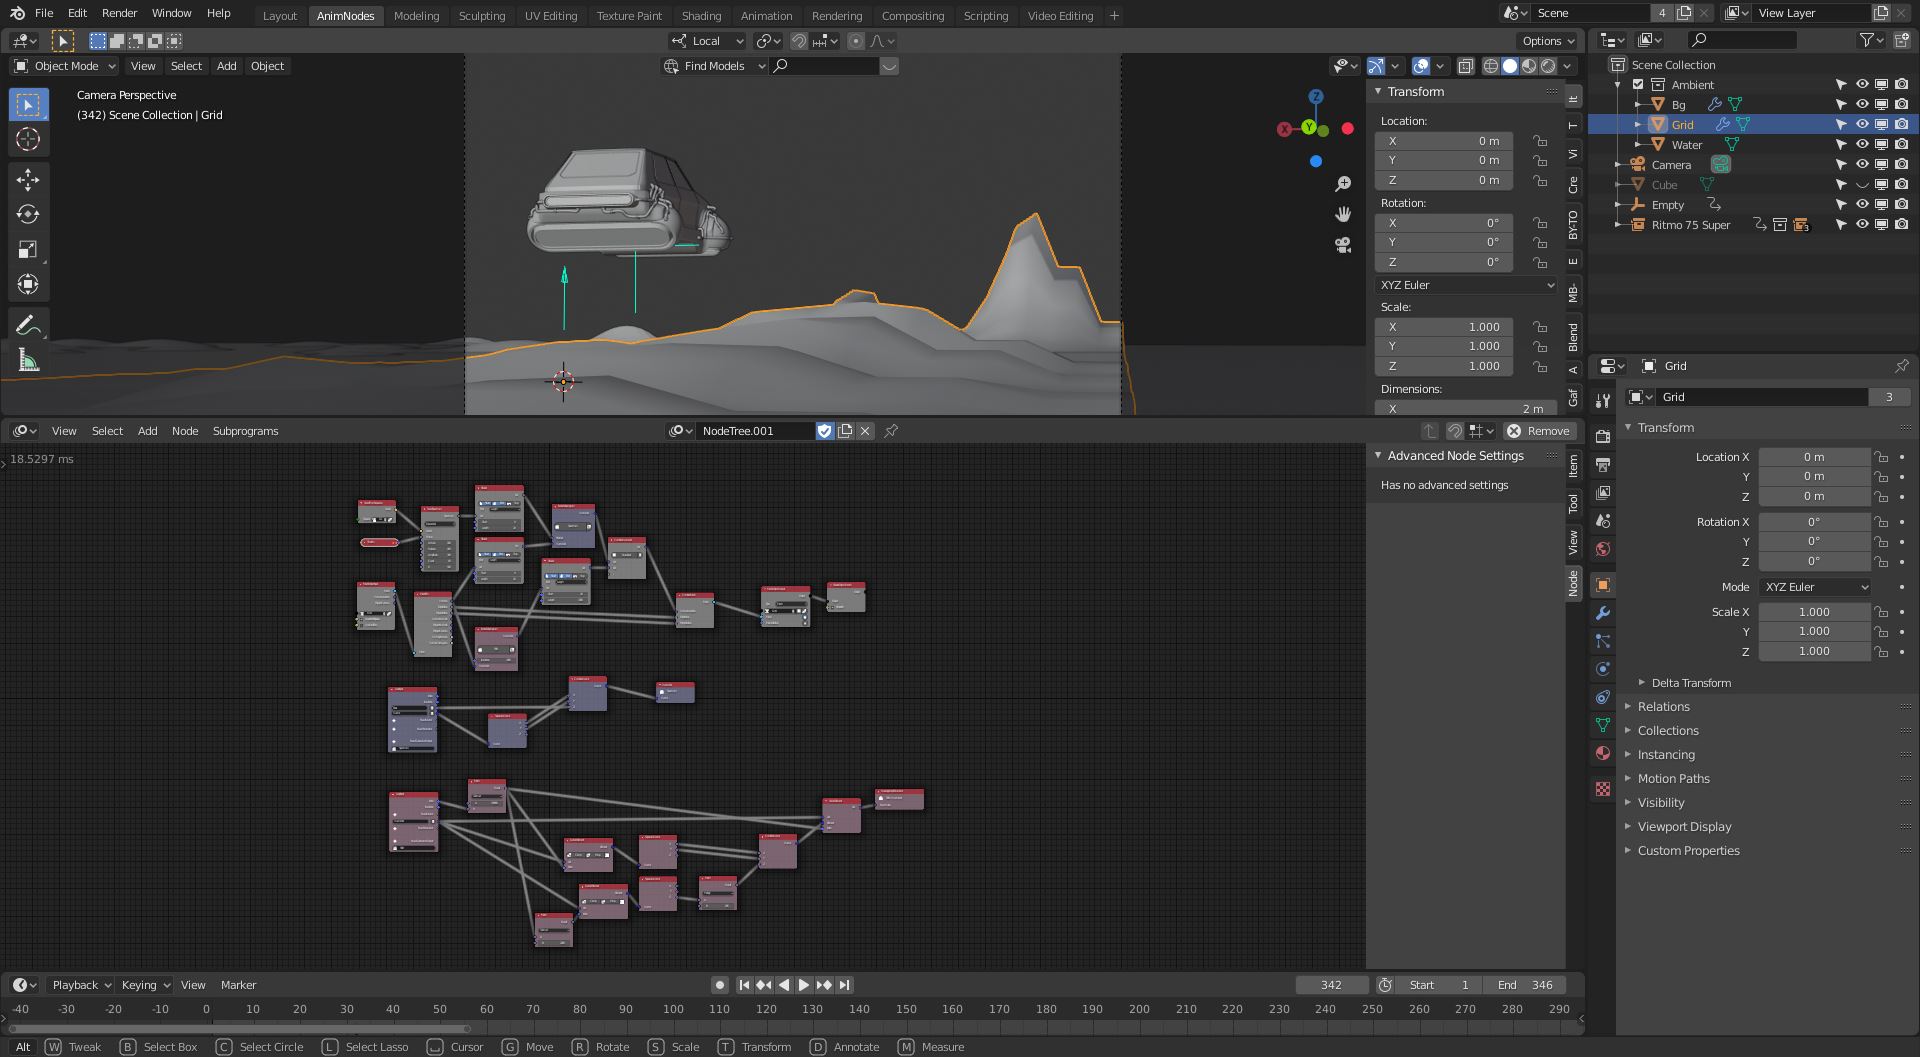Open the Render menu
The image size is (1920, 1057).
pos(119,13)
